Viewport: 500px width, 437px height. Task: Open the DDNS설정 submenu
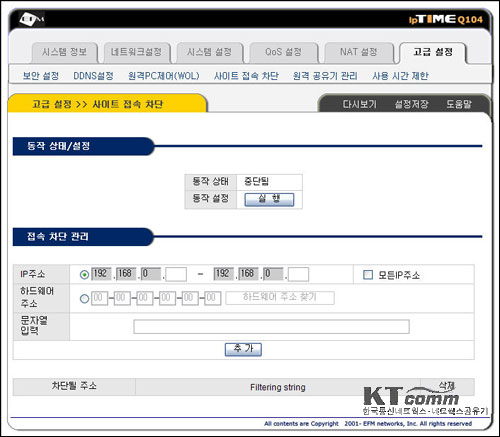(93, 76)
